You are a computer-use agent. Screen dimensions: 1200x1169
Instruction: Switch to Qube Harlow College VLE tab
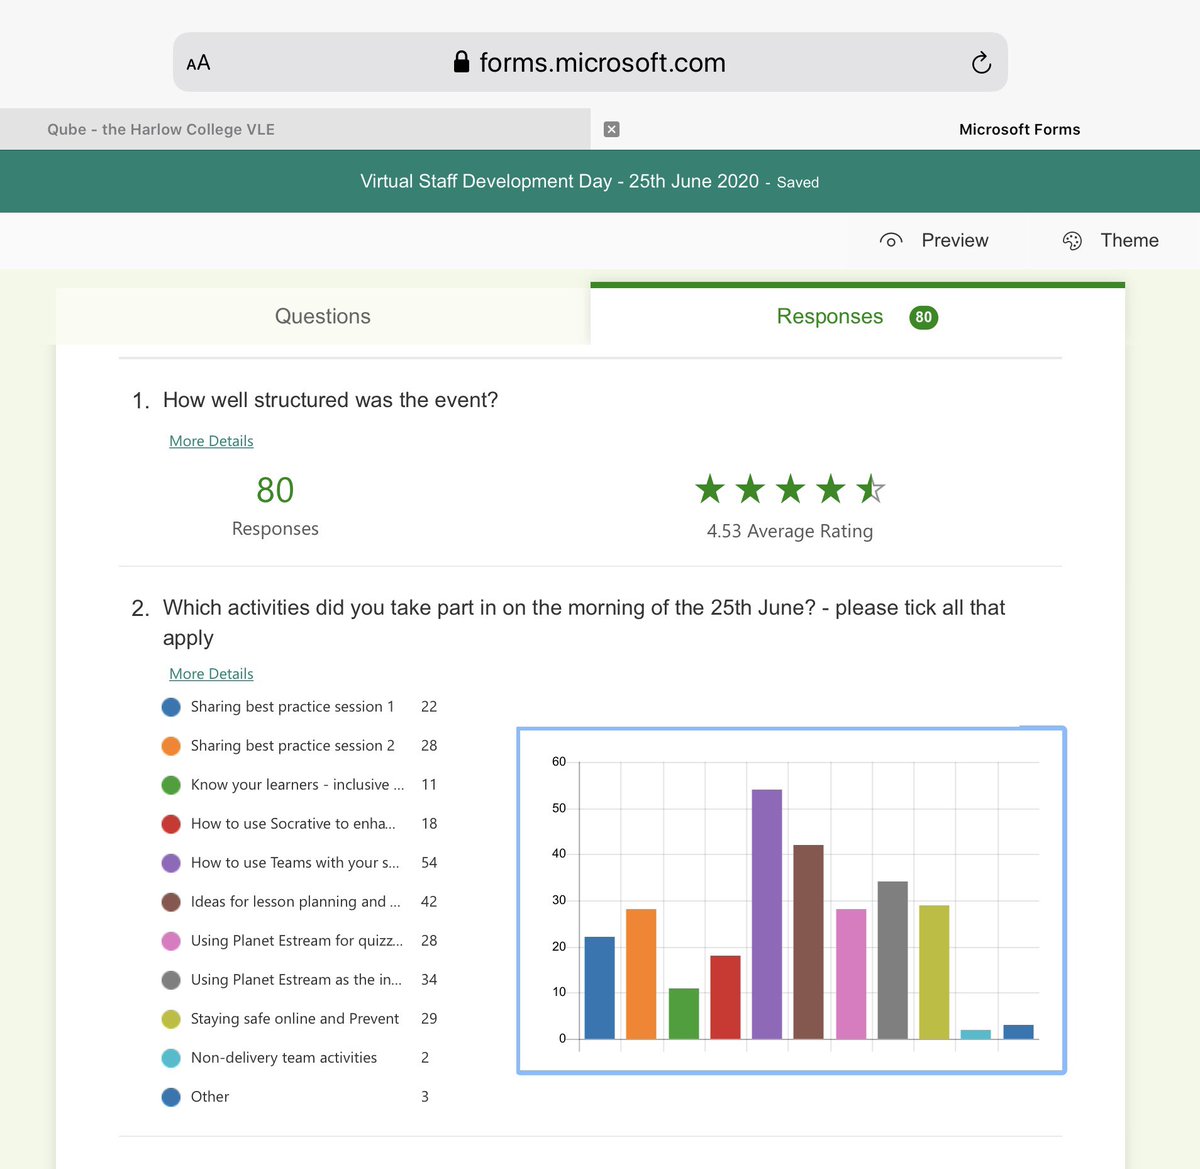click(295, 129)
